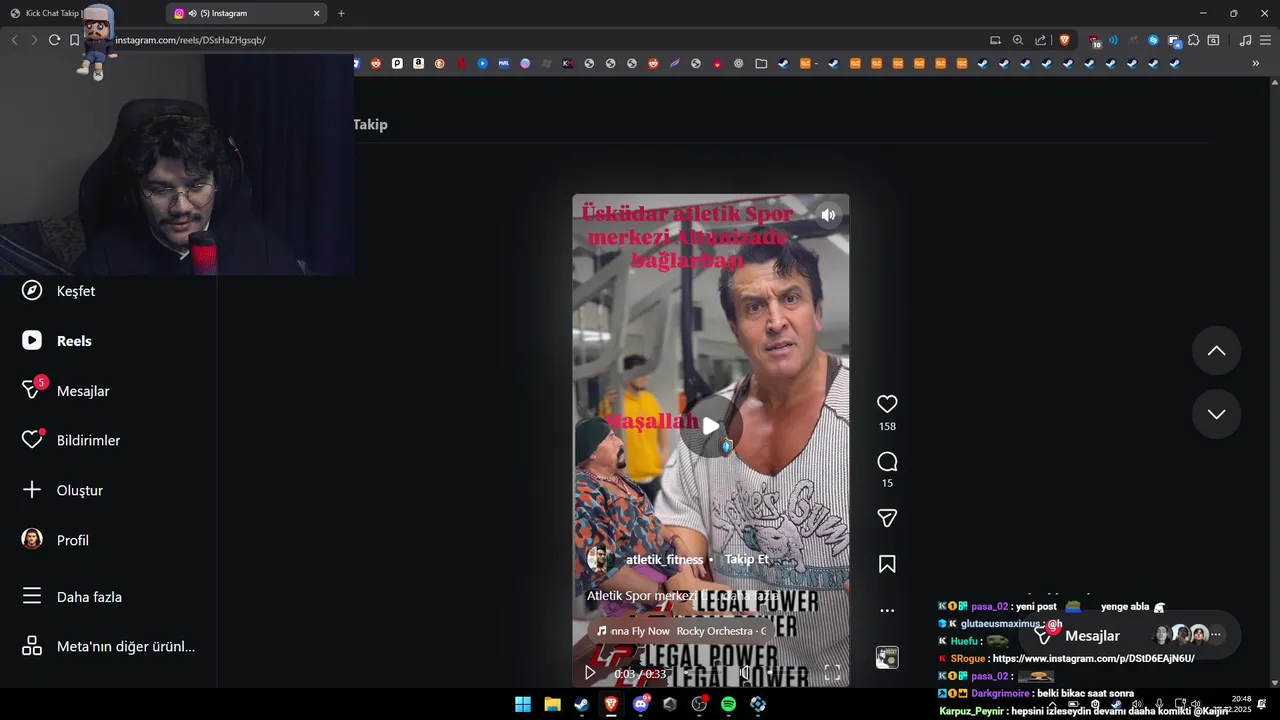The image size is (1280, 720).
Task: Share page via address bar share icon
Action: pos(1041,40)
